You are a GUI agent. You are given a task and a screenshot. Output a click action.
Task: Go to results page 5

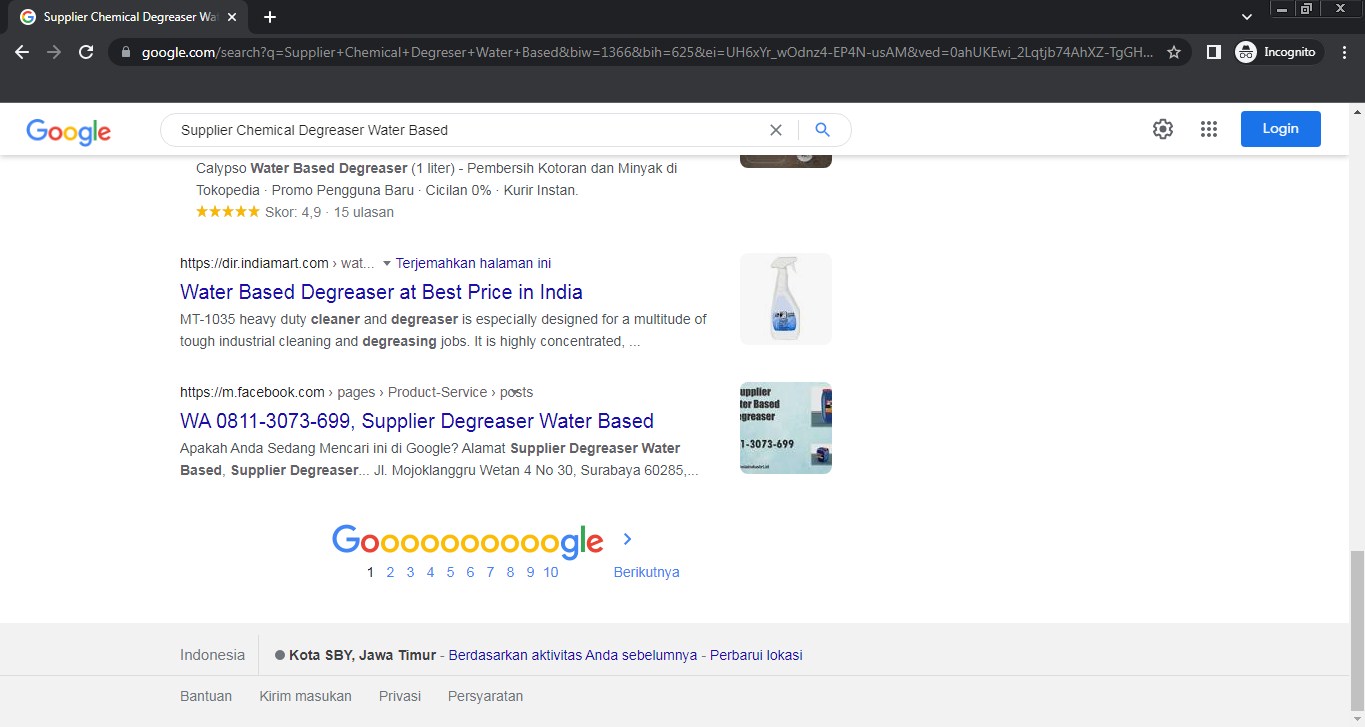(450, 572)
